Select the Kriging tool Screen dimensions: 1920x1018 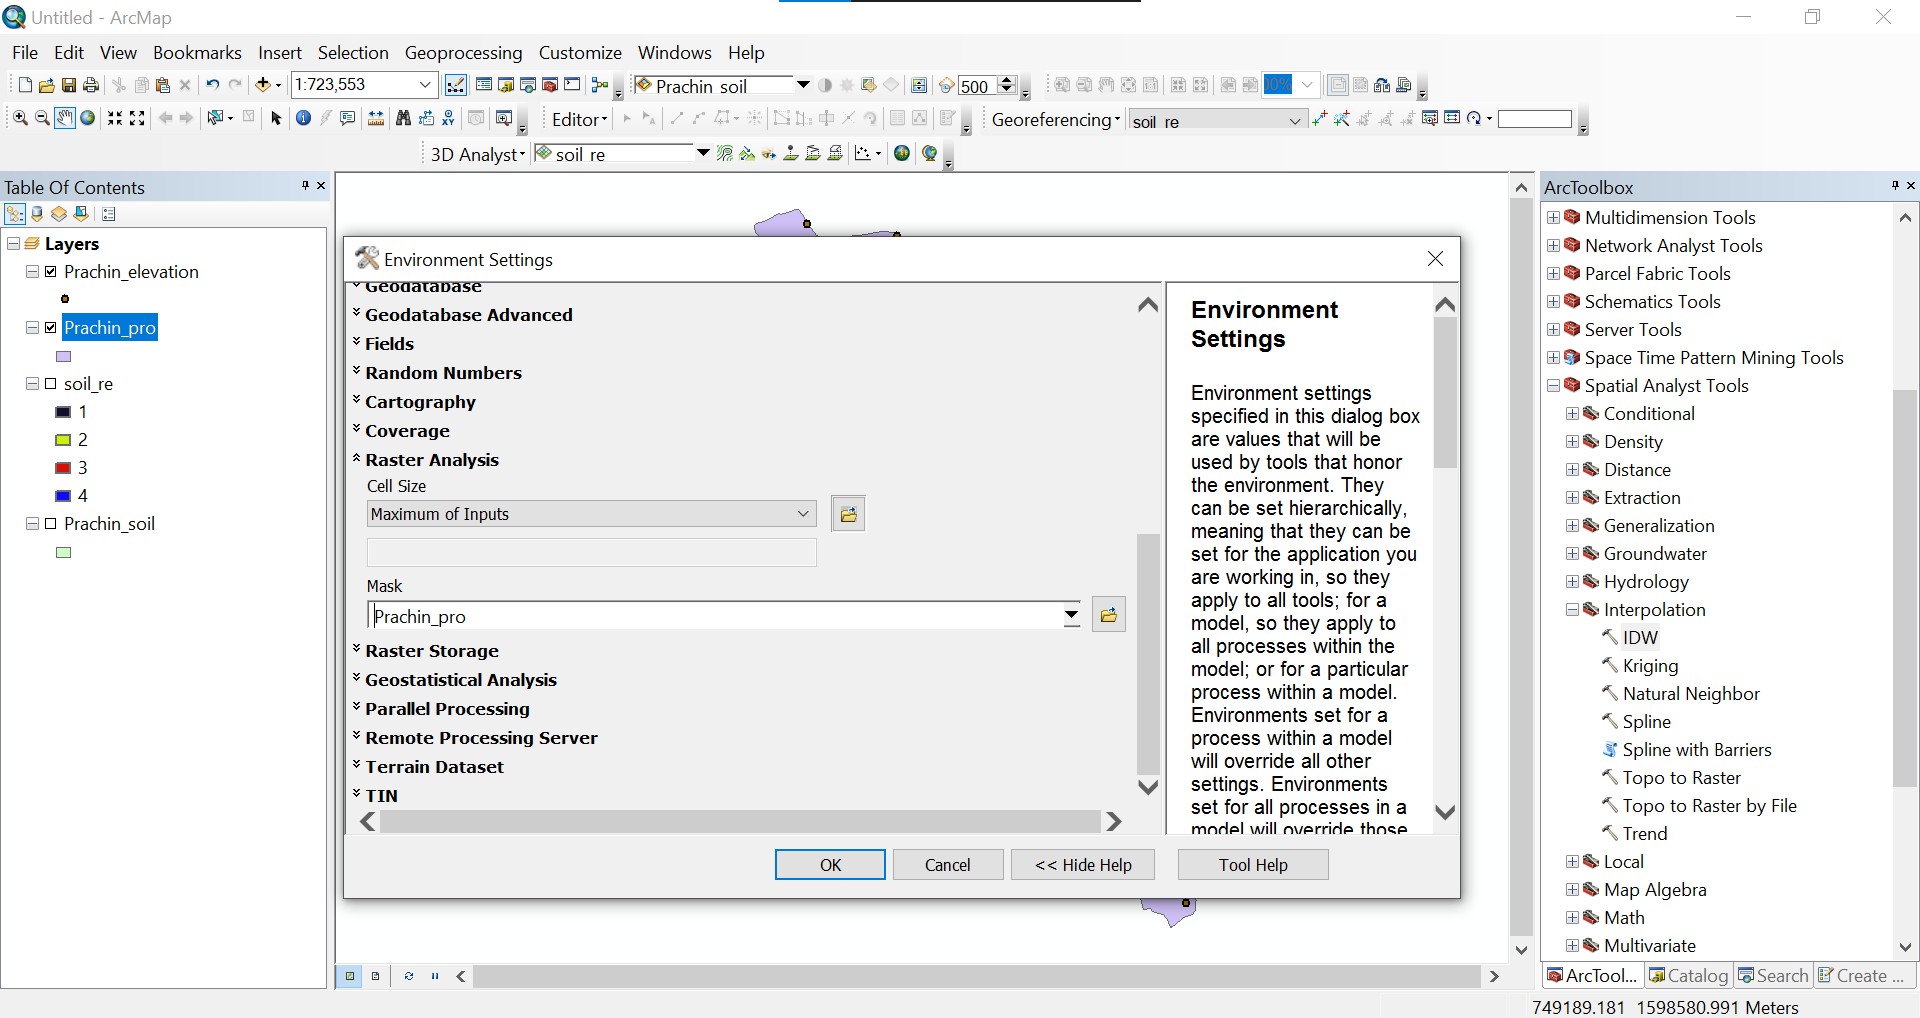pos(1650,665)
